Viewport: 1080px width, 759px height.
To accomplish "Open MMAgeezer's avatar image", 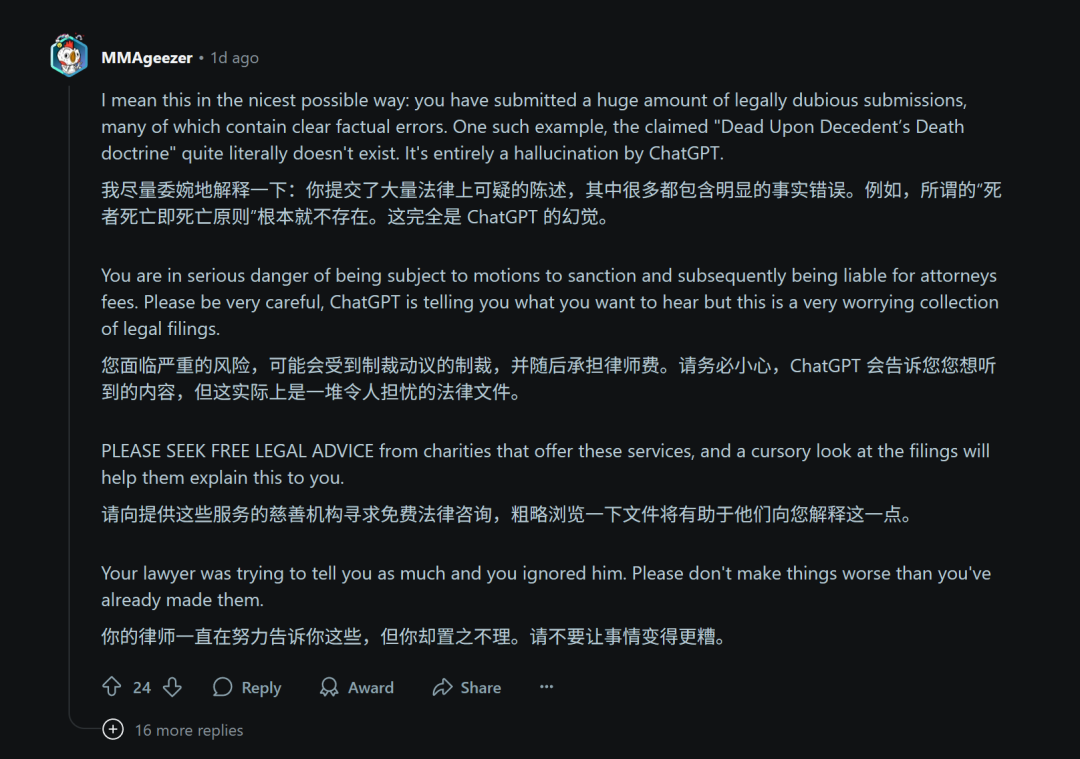I will tap(69, 56).
